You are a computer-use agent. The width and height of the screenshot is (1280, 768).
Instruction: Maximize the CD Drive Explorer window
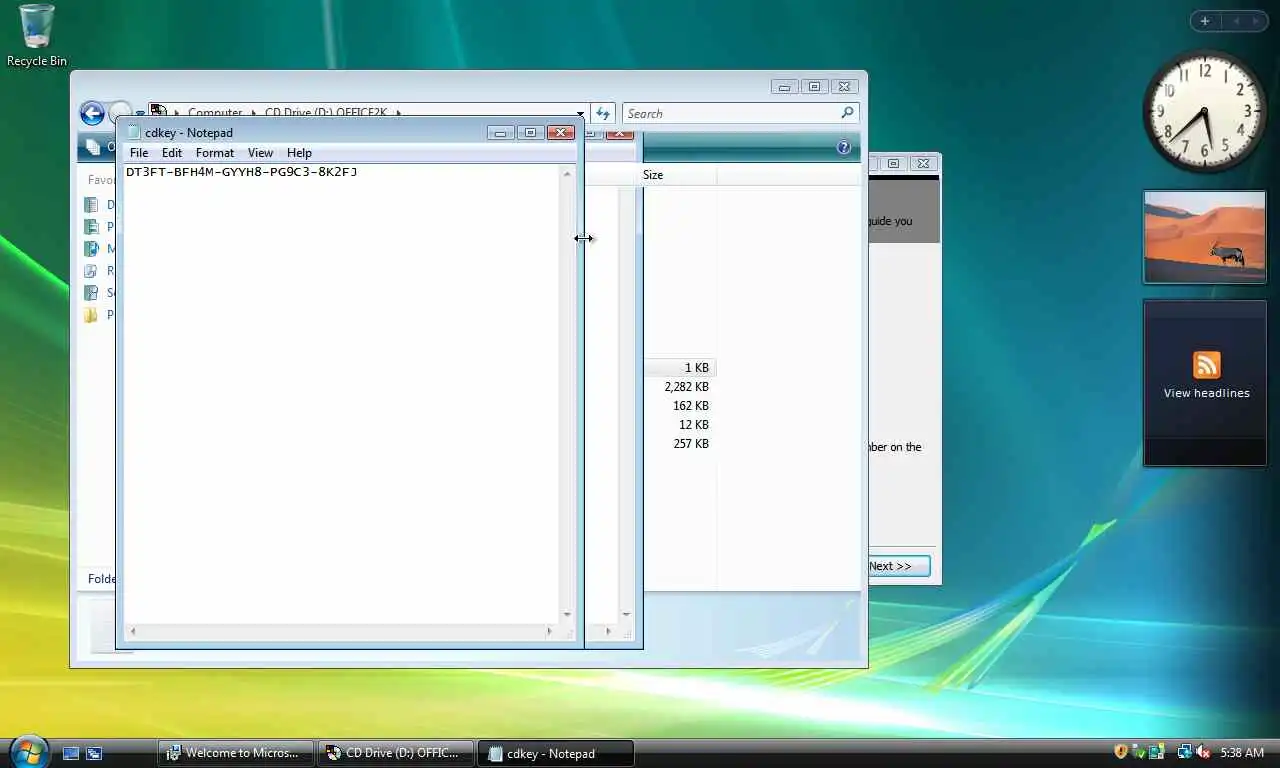814,87
